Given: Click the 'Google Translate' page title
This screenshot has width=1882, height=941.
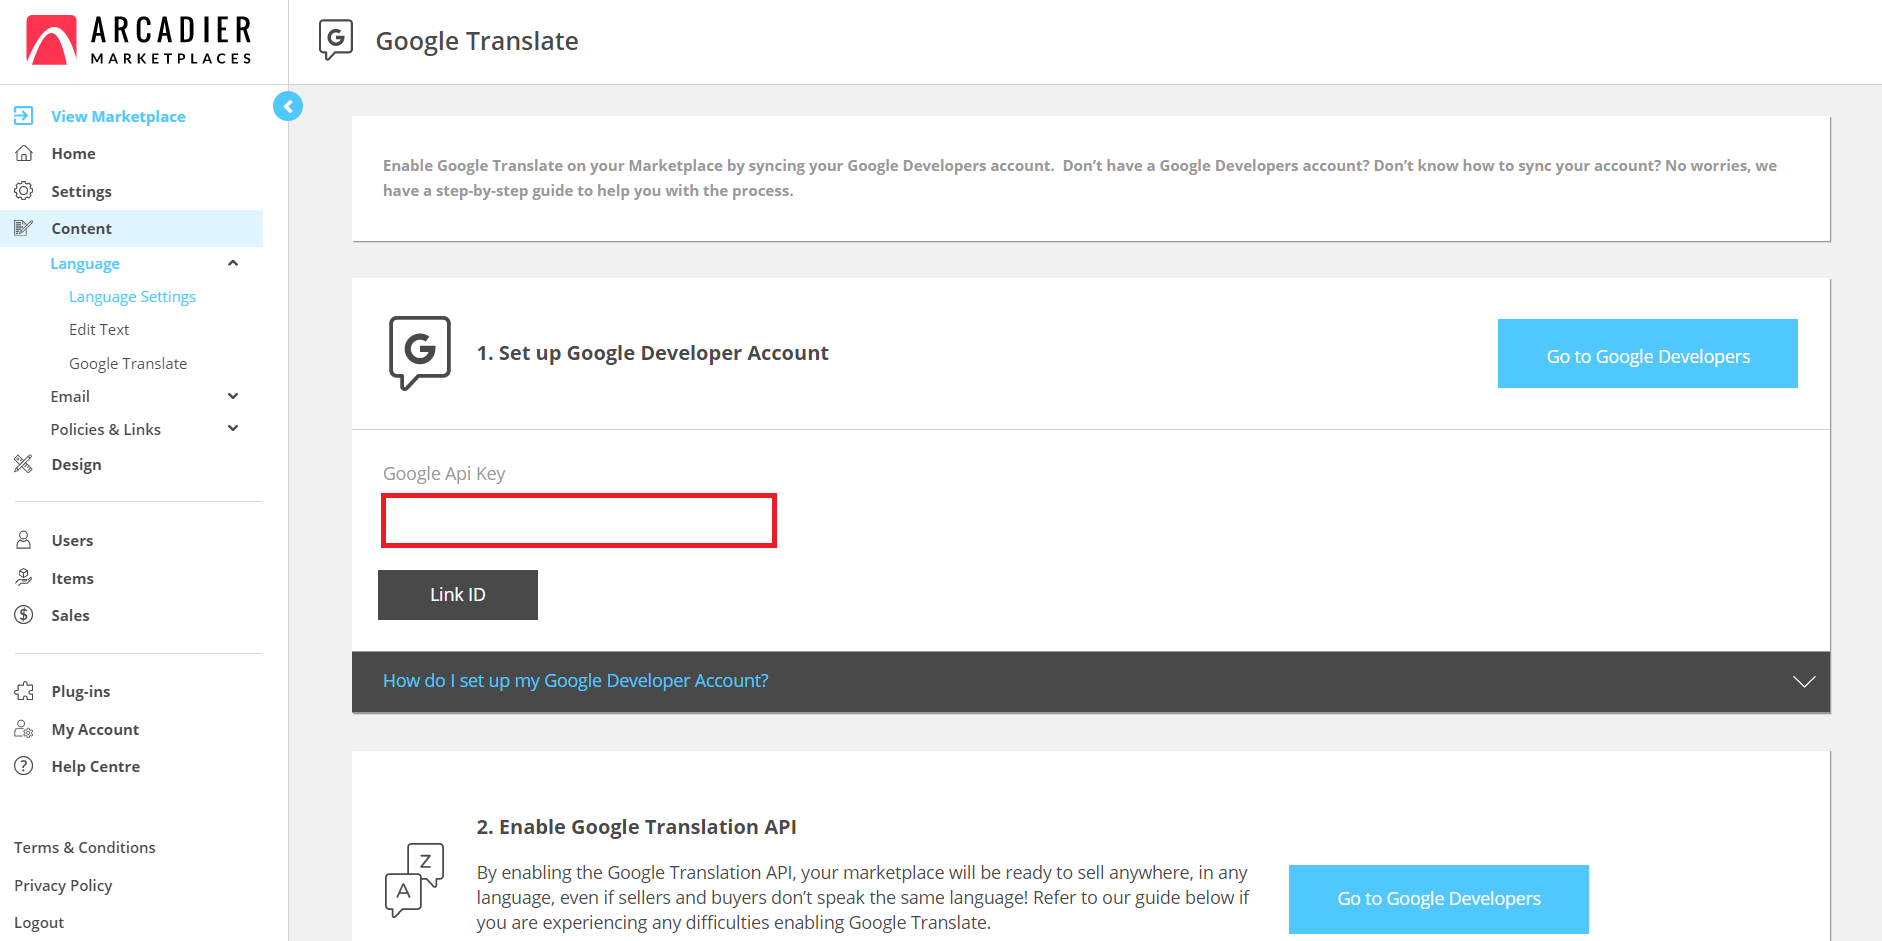Looking at the screenshot, I should [x=477, y=41].
